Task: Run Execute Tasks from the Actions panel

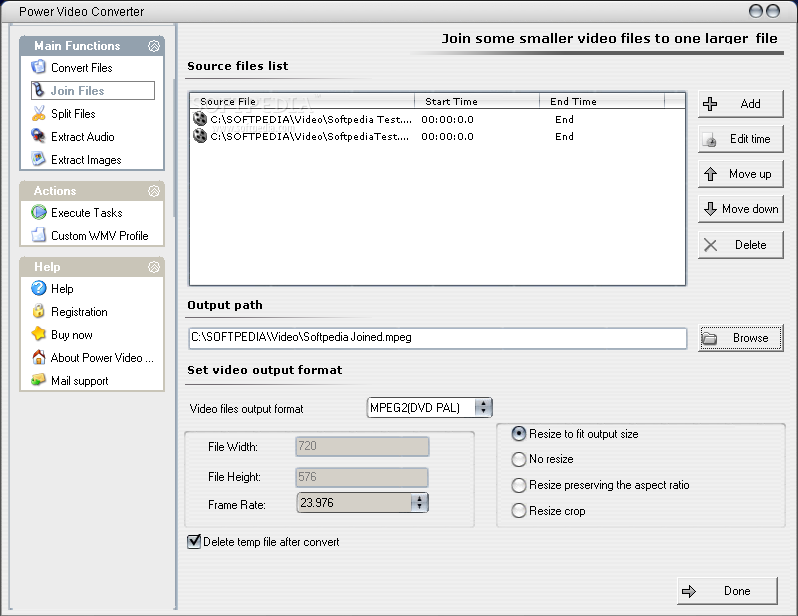Action: pos(87,213)
